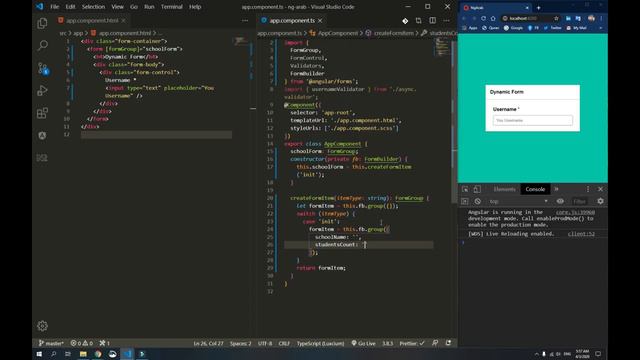Open the Twitter bookmark
Viewport: 640px width, 360px height.
(552, 28)
